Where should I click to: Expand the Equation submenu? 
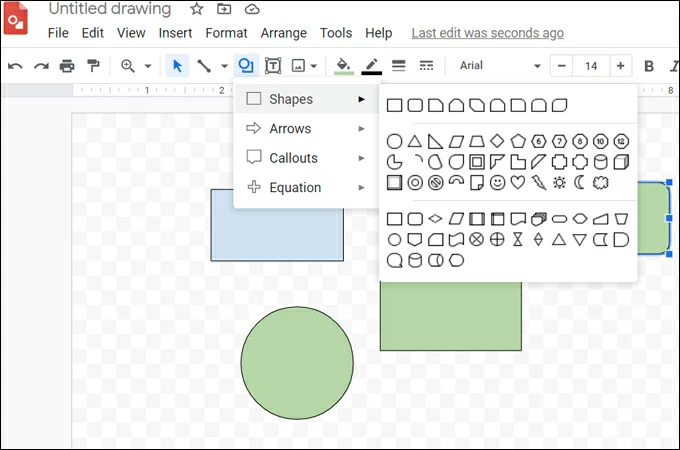(x=306, y=188)
